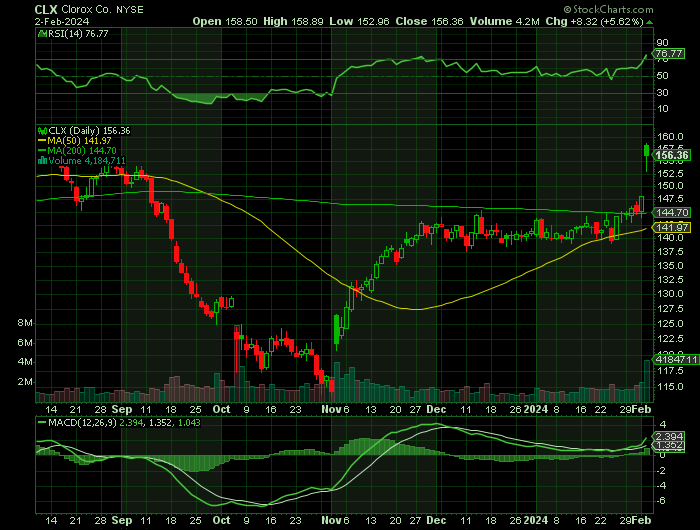This screenshot has height=530, width=700.
Task: Click the boxed 2.394 MACD axis label
Action: coord(668,436)
